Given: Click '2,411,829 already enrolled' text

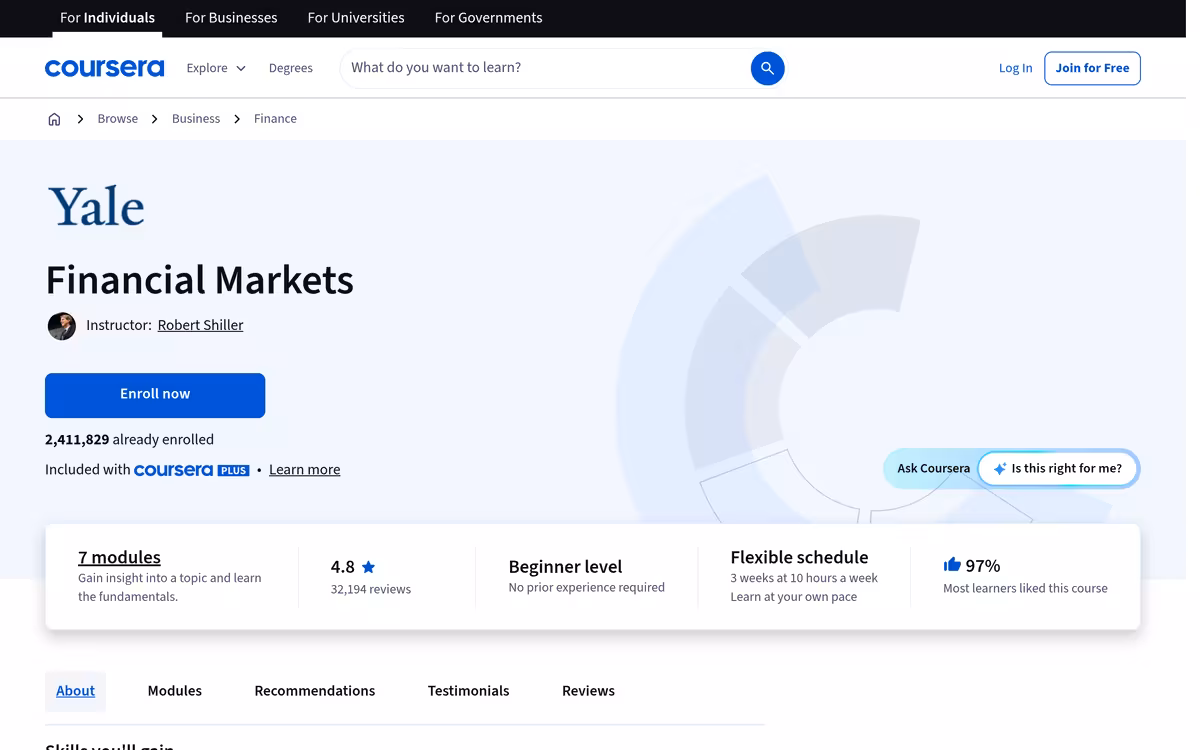Looking at the screenshot, I should 129,440.
